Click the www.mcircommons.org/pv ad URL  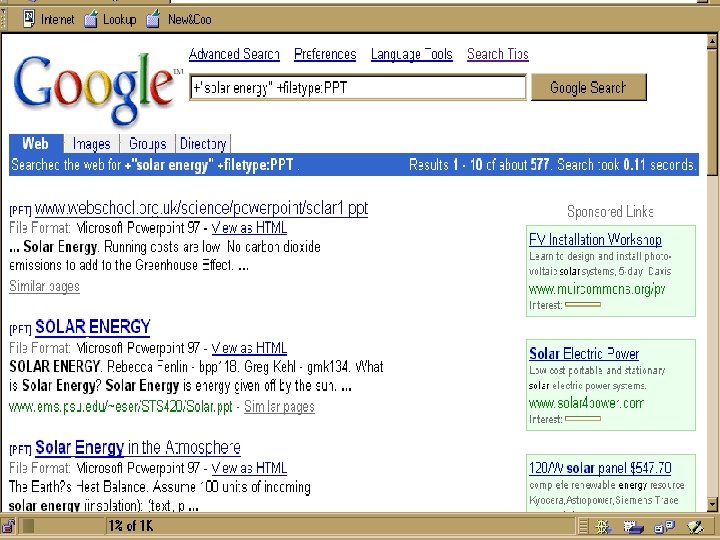click(x=597, y=289)
